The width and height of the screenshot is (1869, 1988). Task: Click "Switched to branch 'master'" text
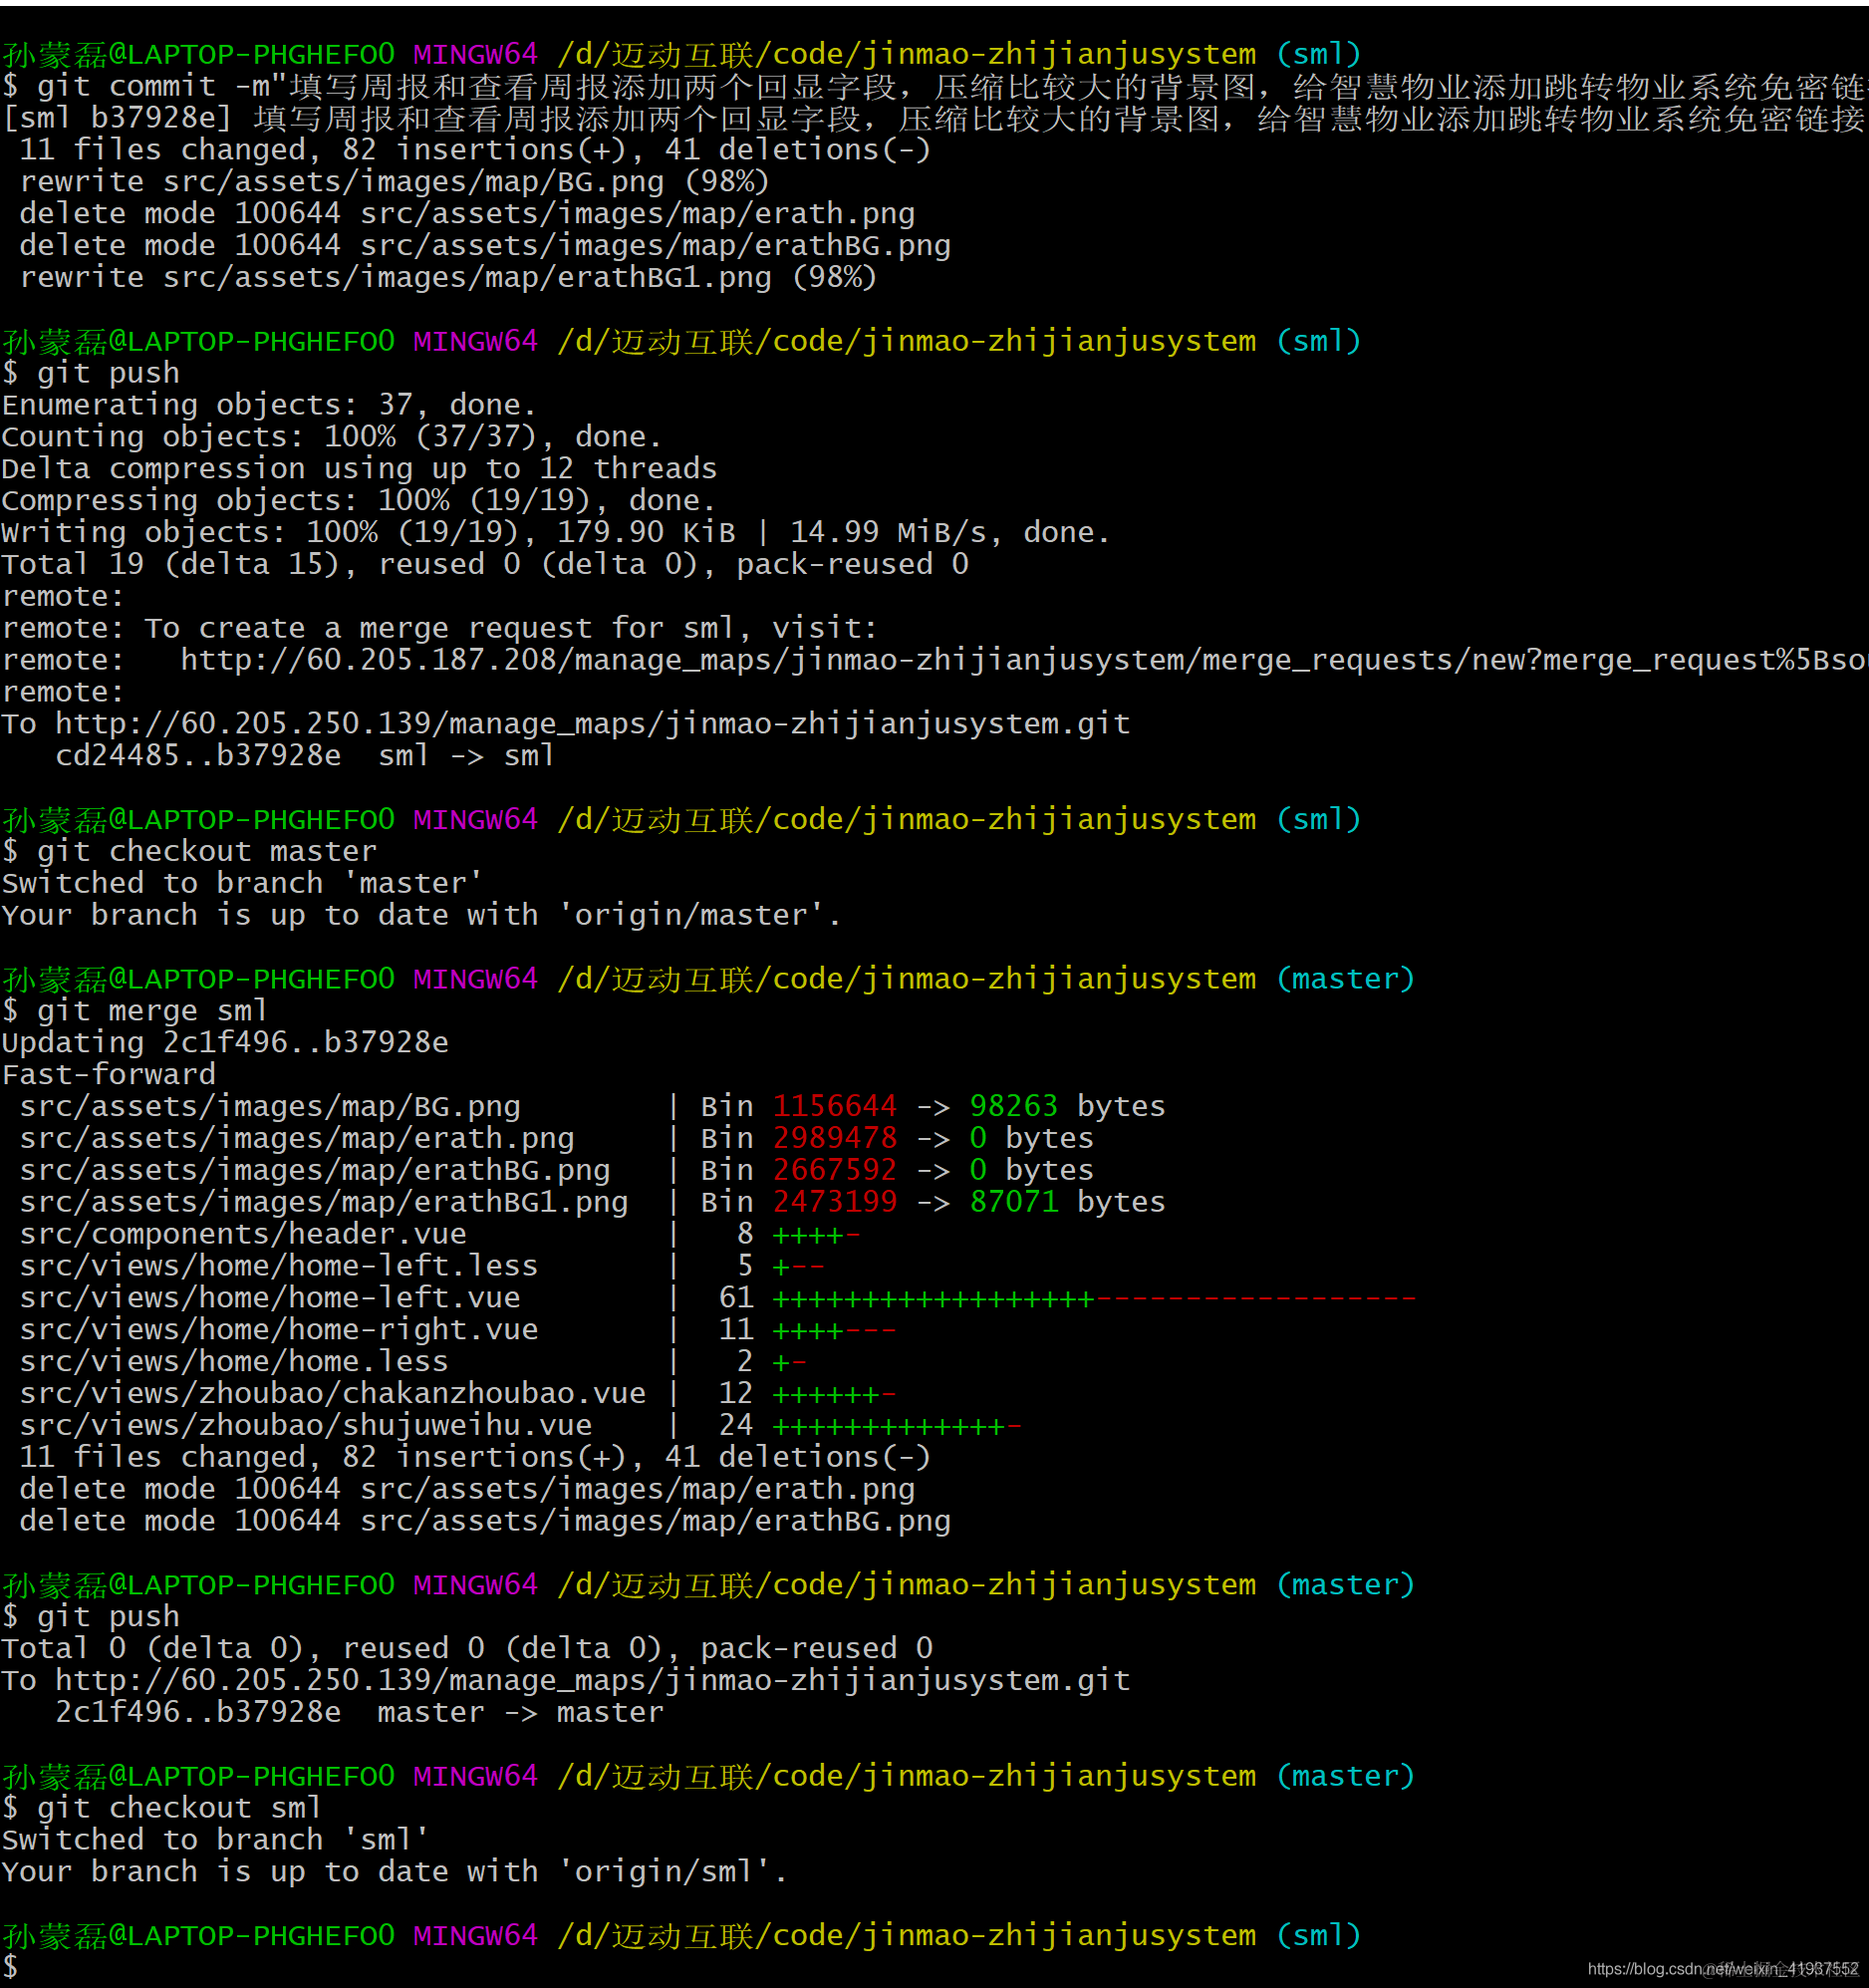[x=242, y=883]
